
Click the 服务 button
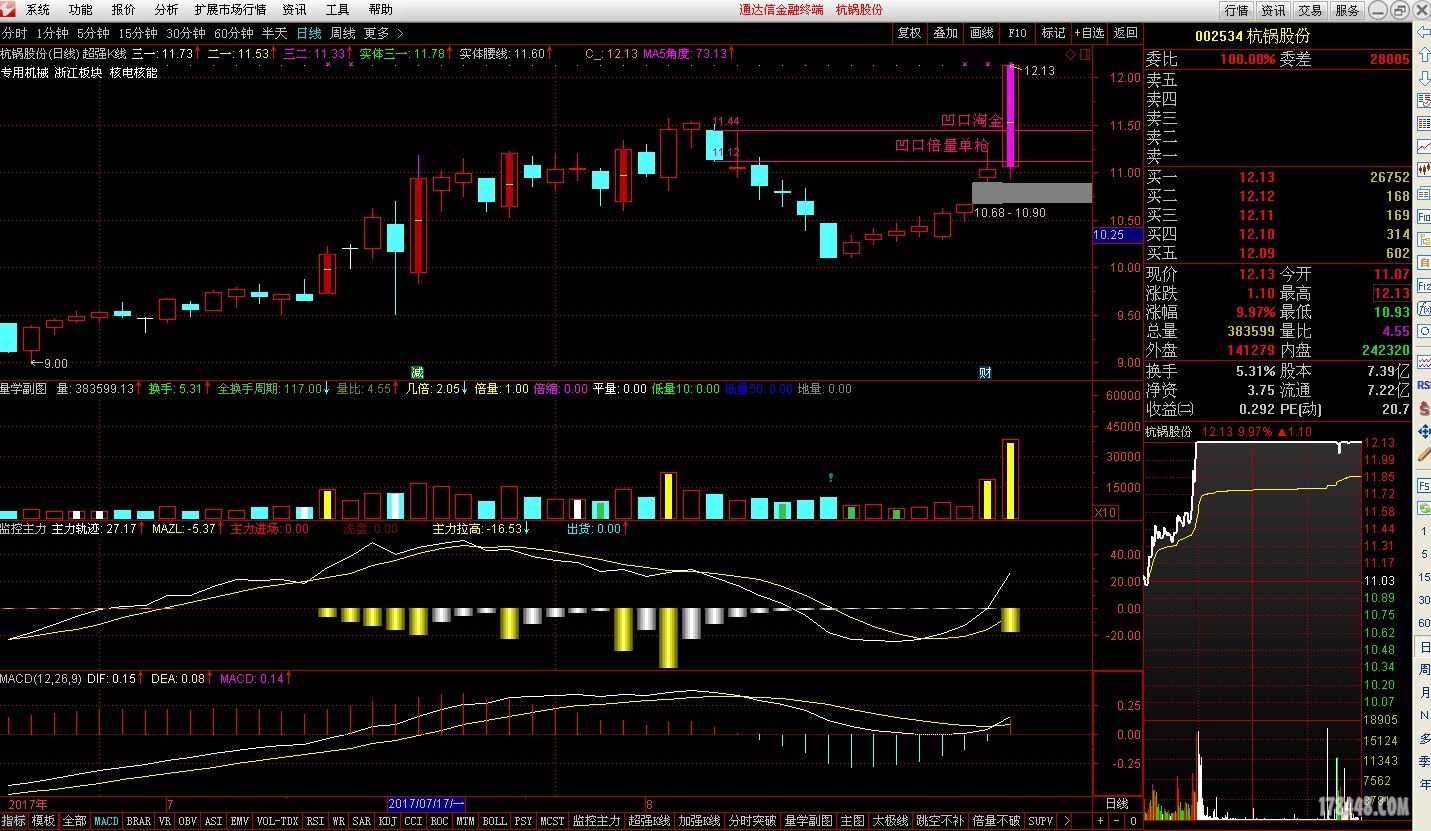click(x=1347, y=10)
